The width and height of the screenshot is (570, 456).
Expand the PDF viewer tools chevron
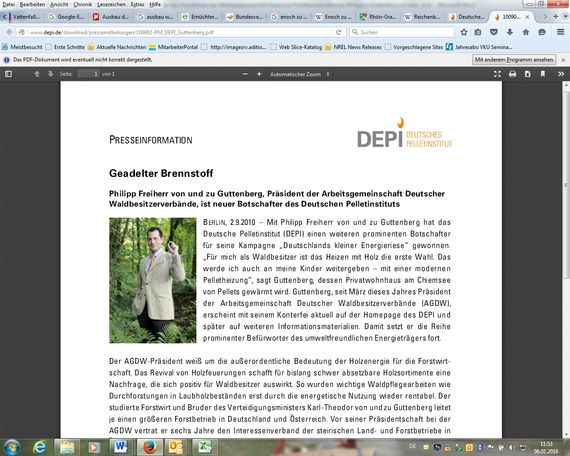click(x=561, y=74)
